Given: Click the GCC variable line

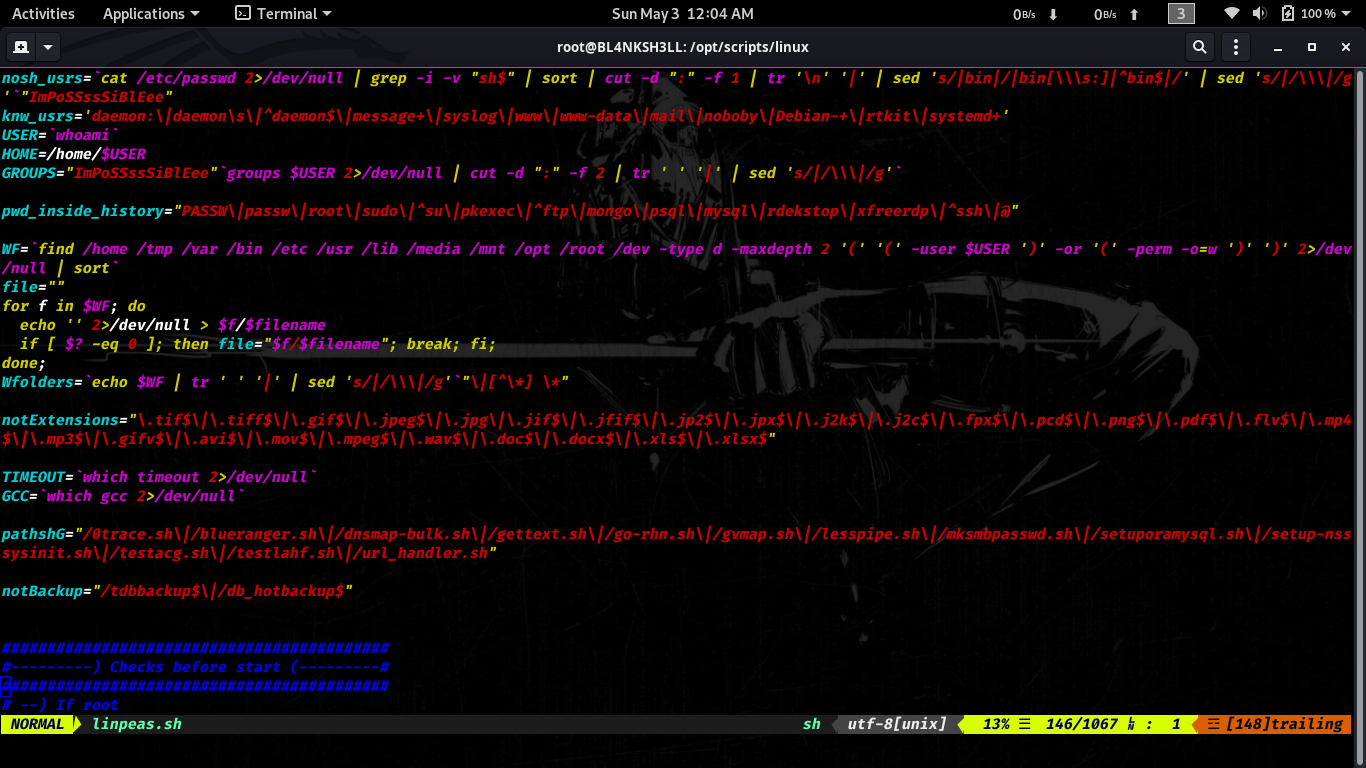Looking at the screenshot, I should [124, 495].
